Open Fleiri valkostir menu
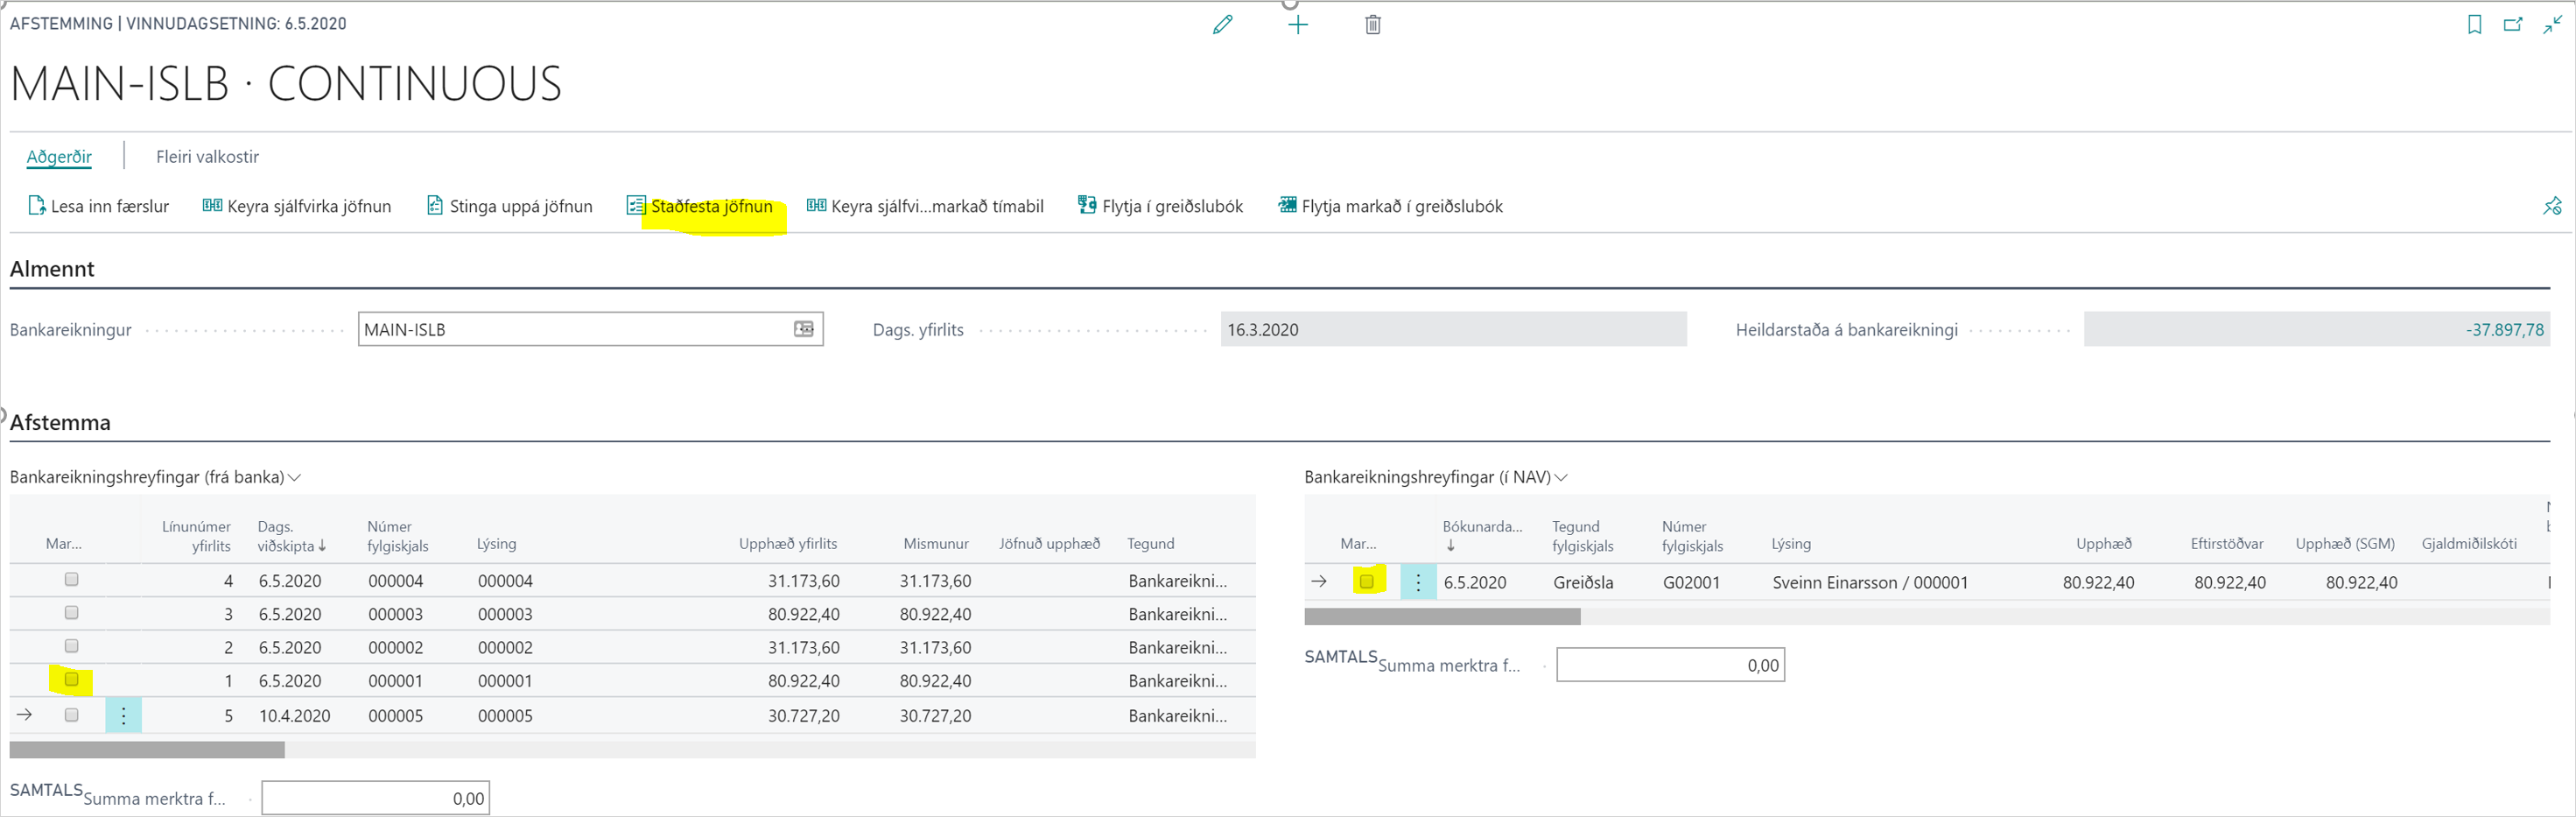This screenshot has width=2576, height=817. (x=207, y=156)
